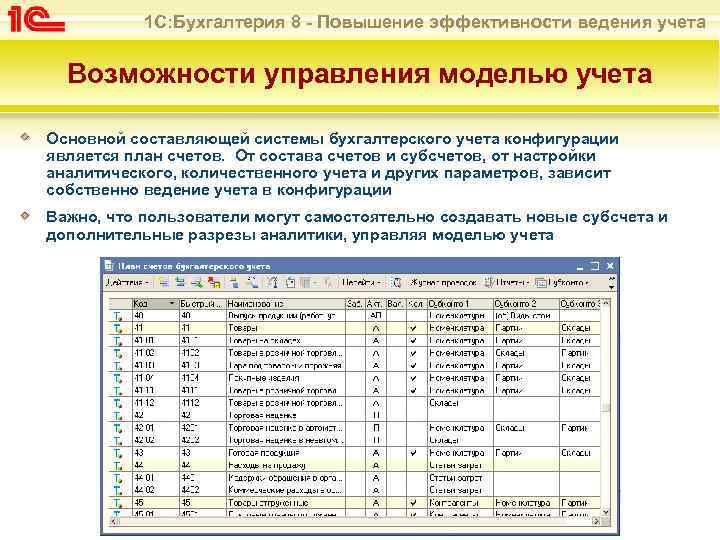
Task: Expand the toolbar overflow chevron
Action: (x=611, y=282)
